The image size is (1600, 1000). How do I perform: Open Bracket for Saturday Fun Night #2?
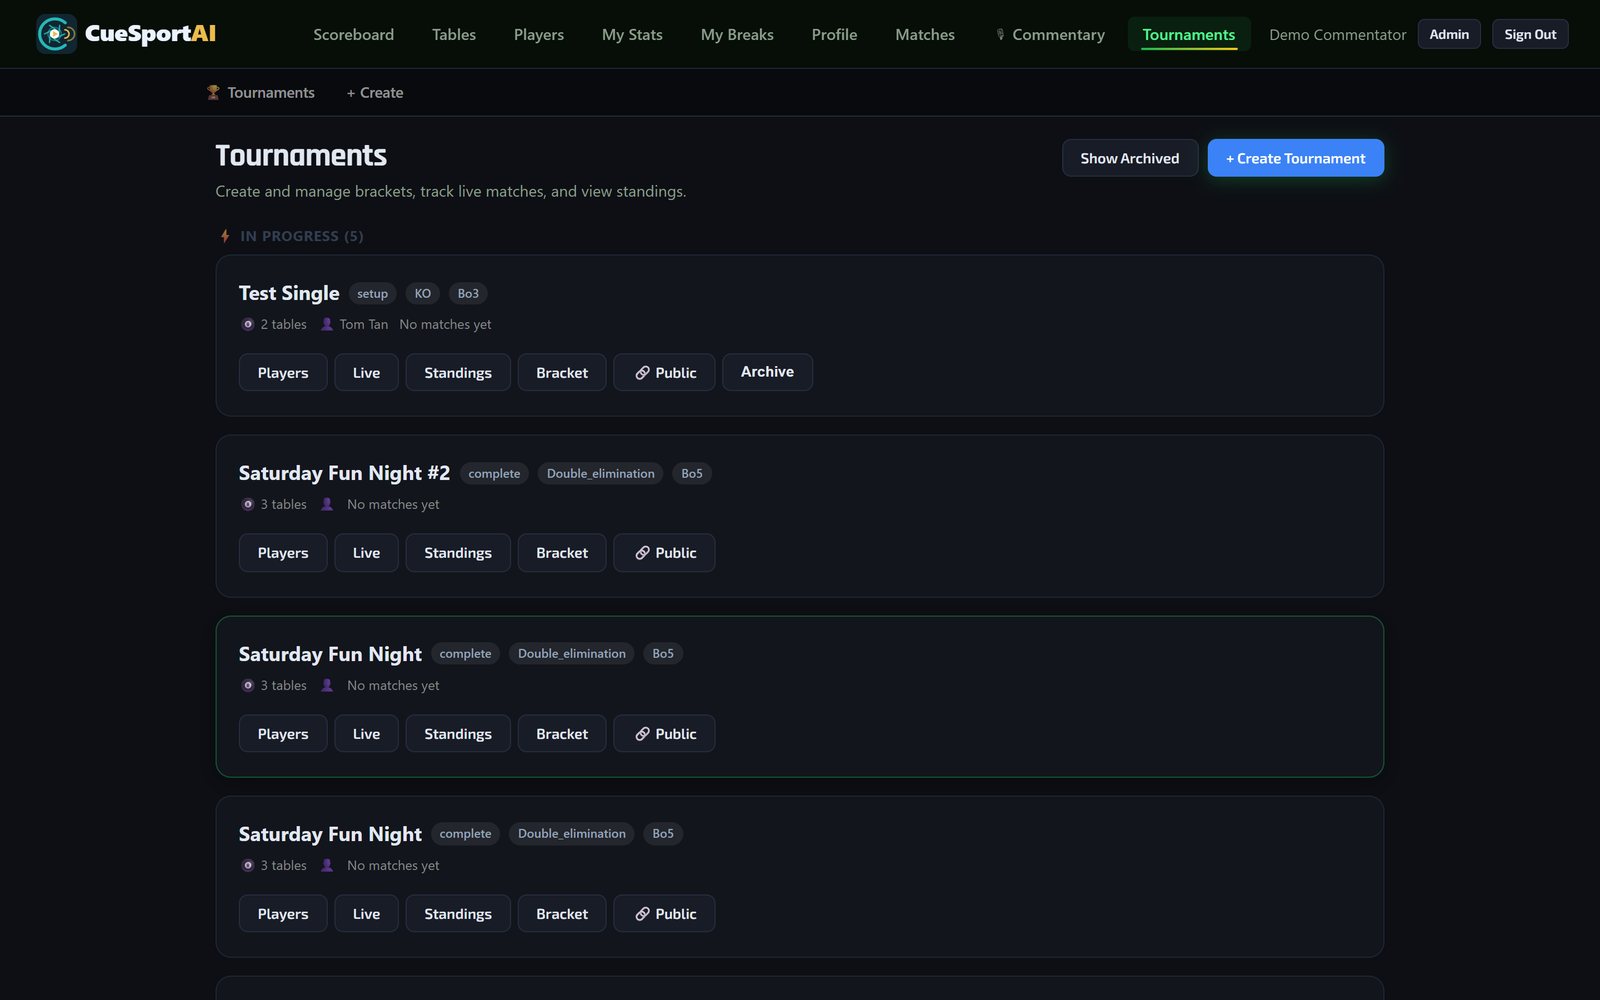click(562, 552)
